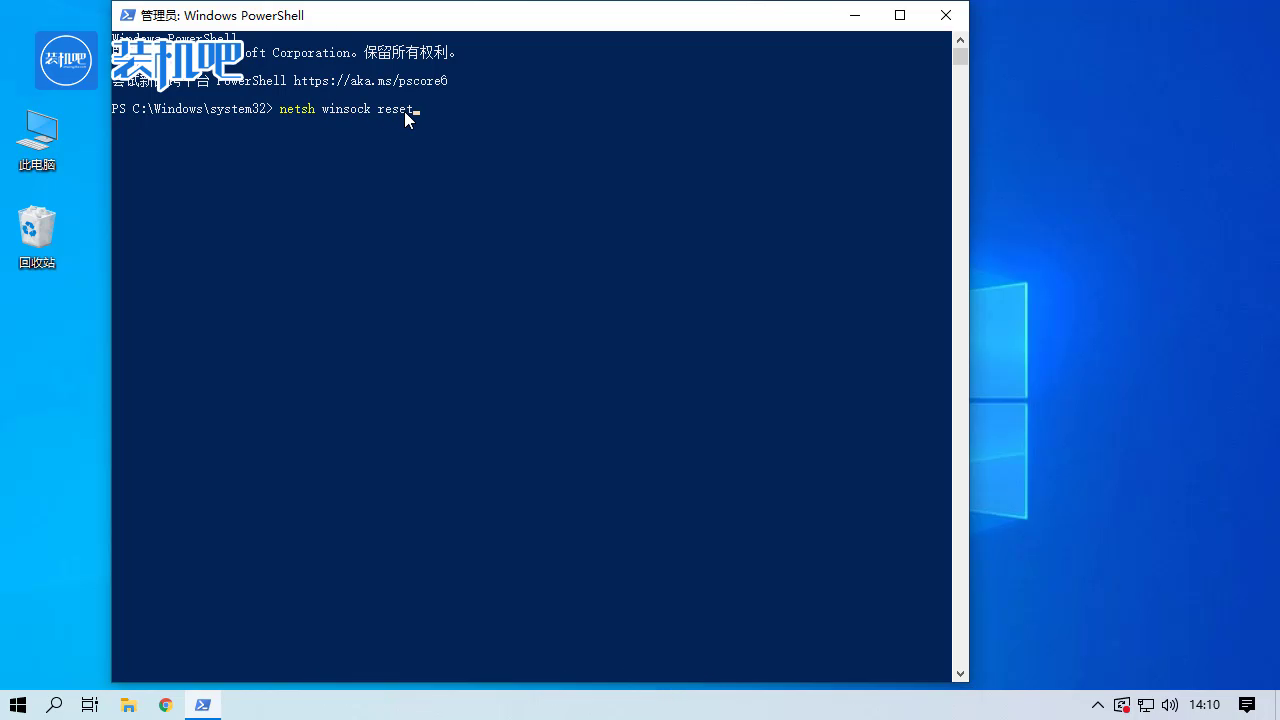
Task: Select 回收站 recycle bin icon
Action: [37, 238]
